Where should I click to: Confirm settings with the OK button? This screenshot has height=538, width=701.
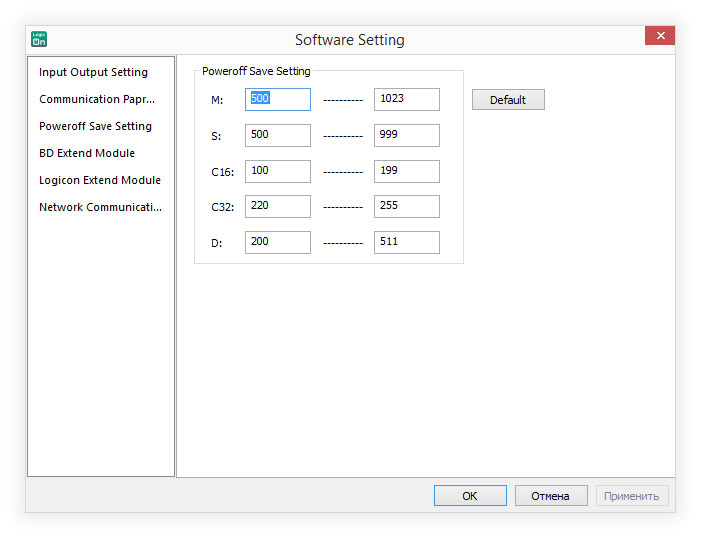click(x=470, y=496)
